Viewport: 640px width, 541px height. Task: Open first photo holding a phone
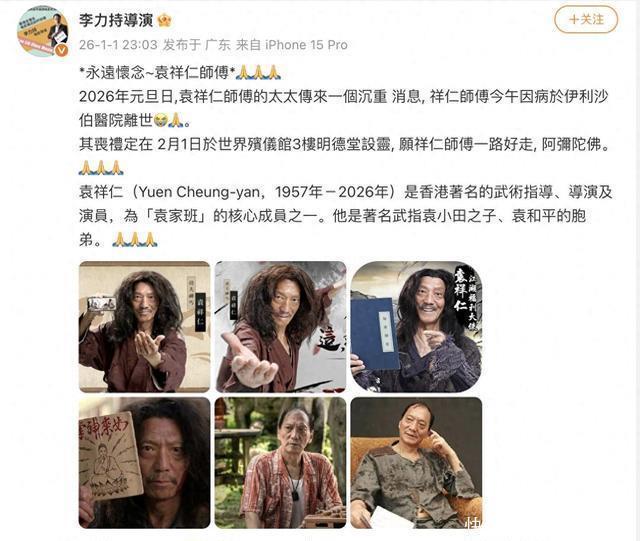pos(144,327)
